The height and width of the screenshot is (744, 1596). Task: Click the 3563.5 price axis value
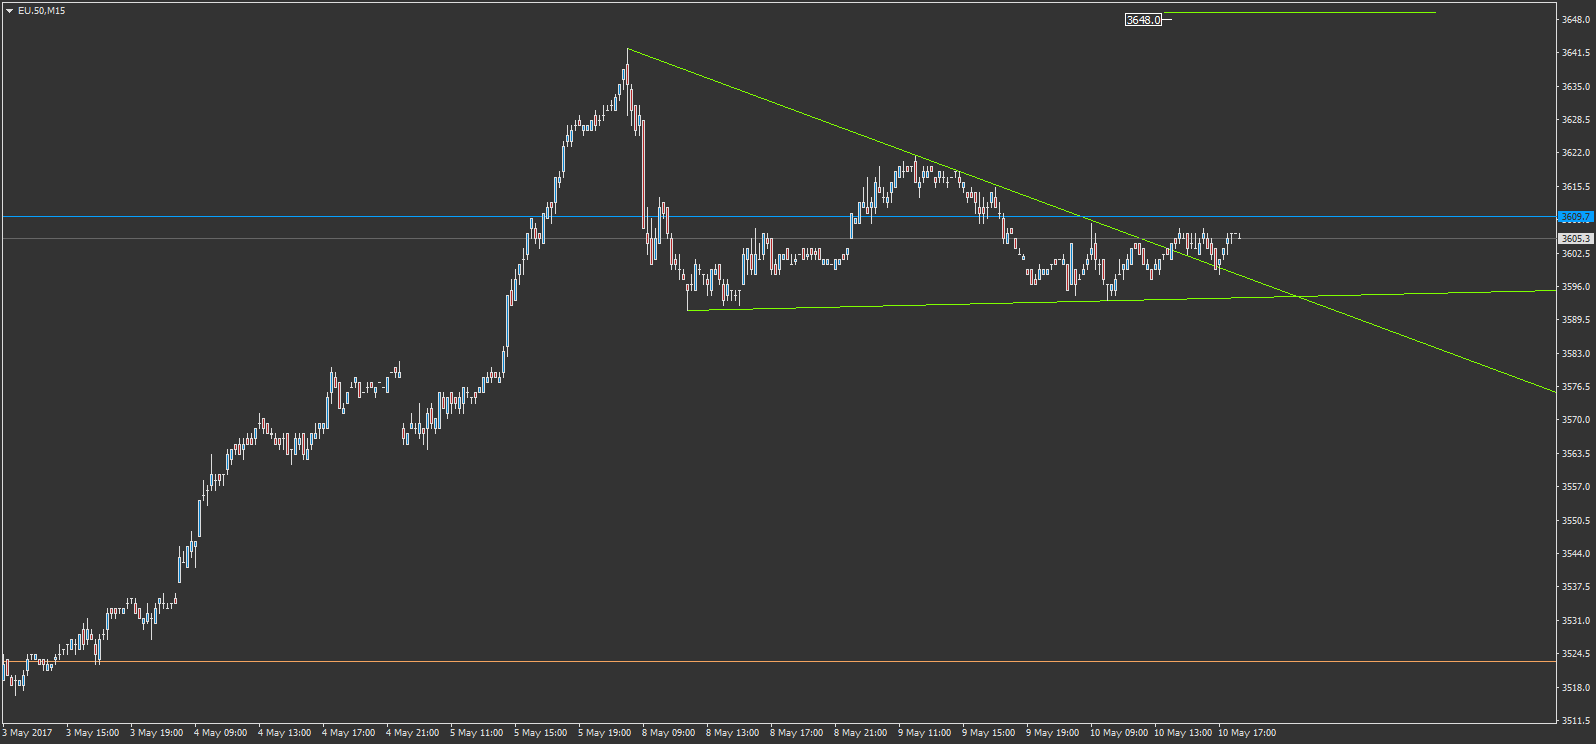1576,454
